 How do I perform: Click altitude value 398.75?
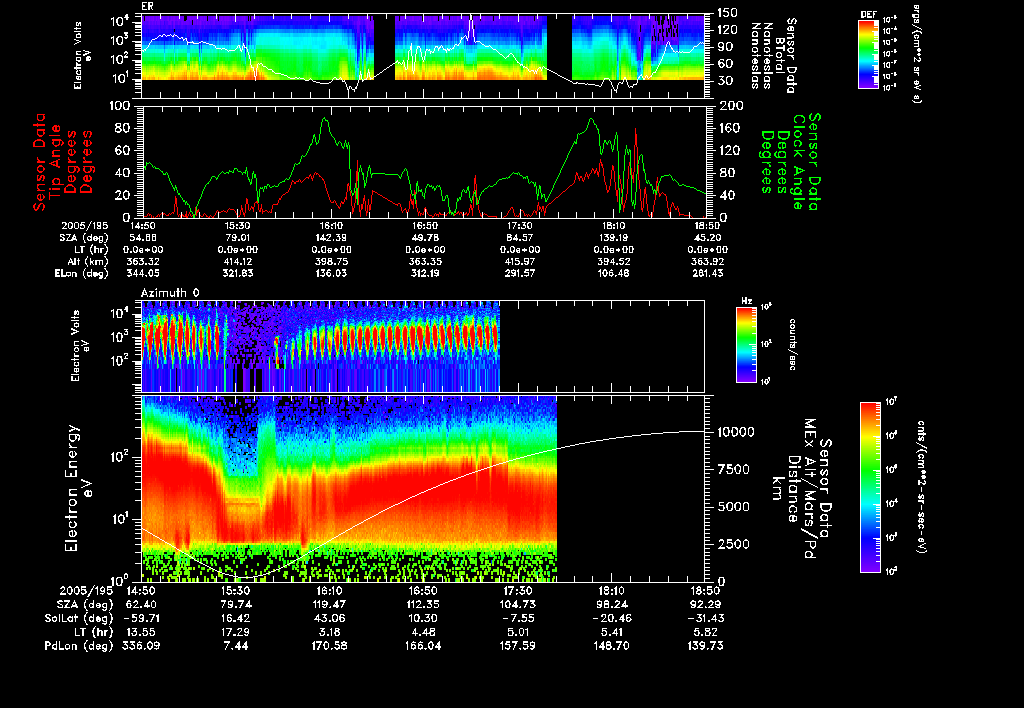point(331,261)
